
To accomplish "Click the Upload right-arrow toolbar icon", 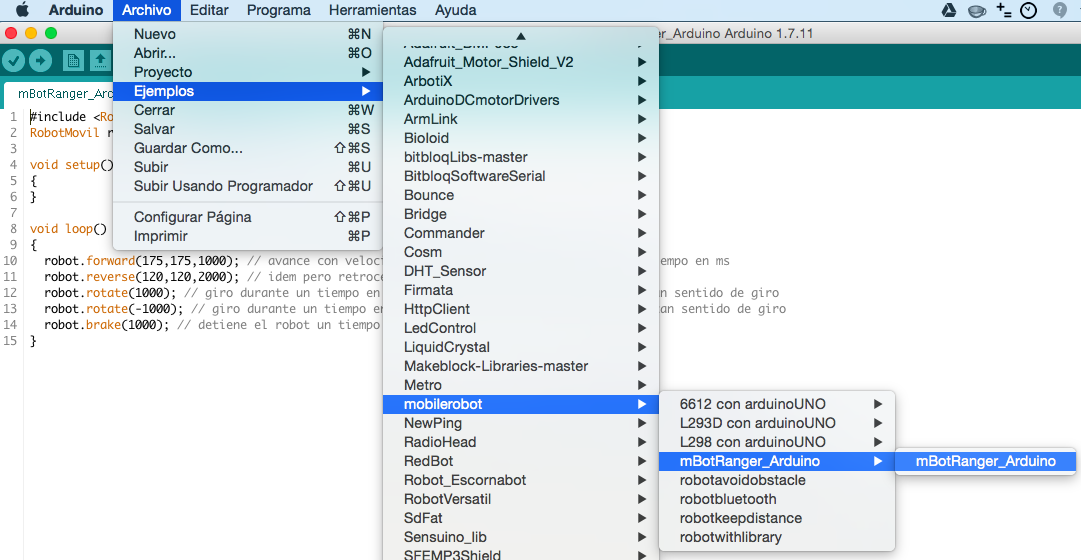I will click(41, 61).
